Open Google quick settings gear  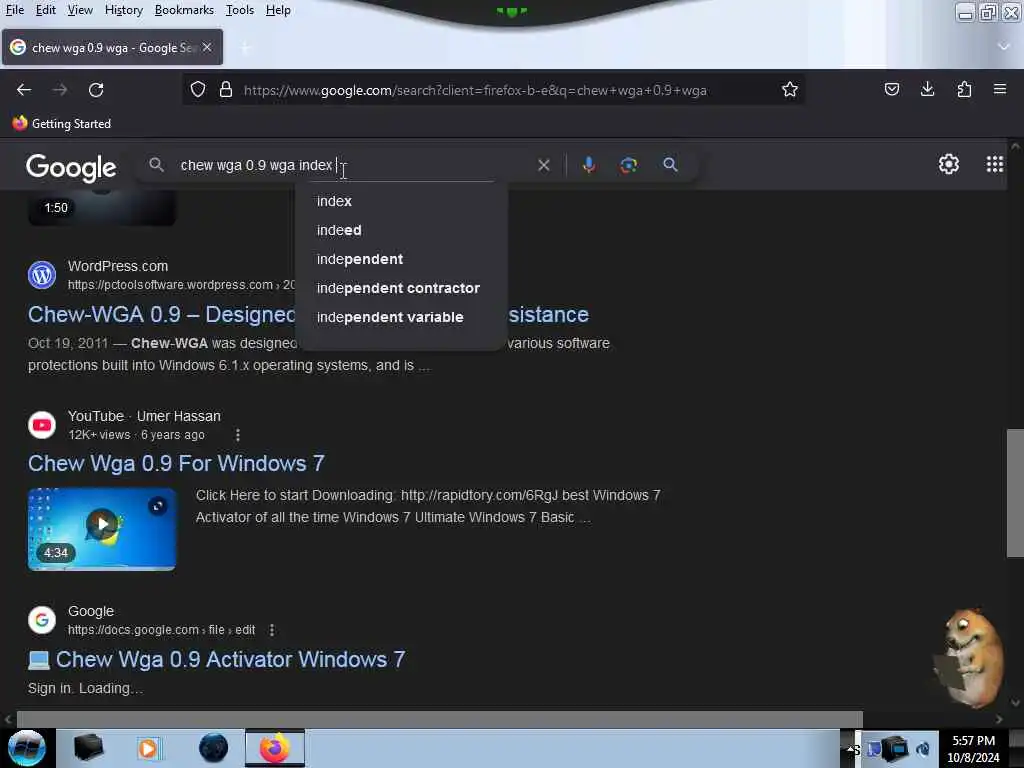point(948,164)
